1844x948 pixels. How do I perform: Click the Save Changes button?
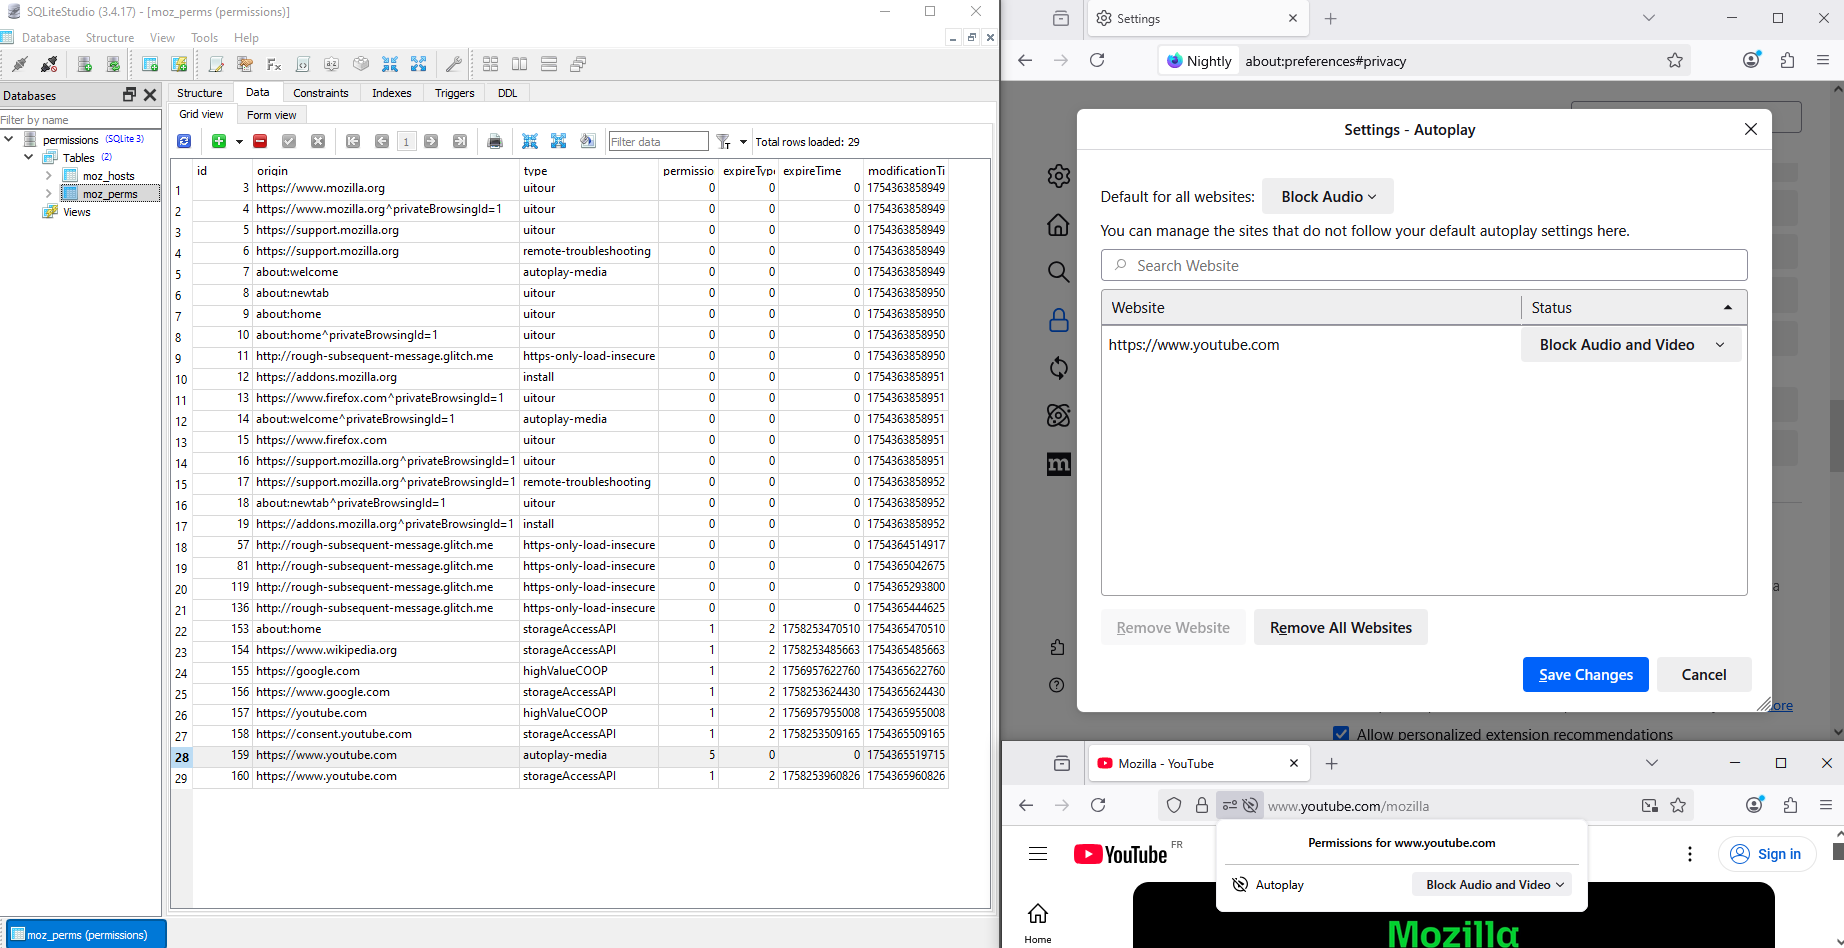(1585, 675)
